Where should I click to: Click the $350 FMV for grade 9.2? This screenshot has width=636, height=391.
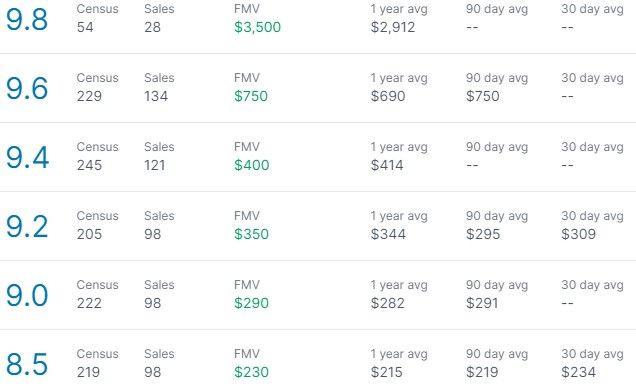coord(251,234)
